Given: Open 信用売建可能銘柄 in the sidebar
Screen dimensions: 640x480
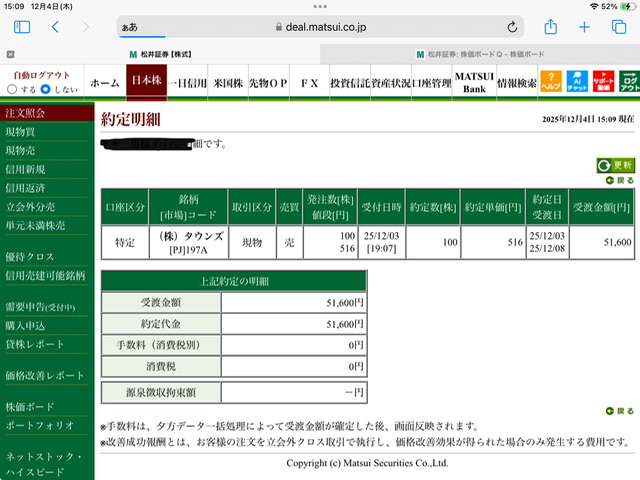Looking at the screenshot, I should (47, 276).
